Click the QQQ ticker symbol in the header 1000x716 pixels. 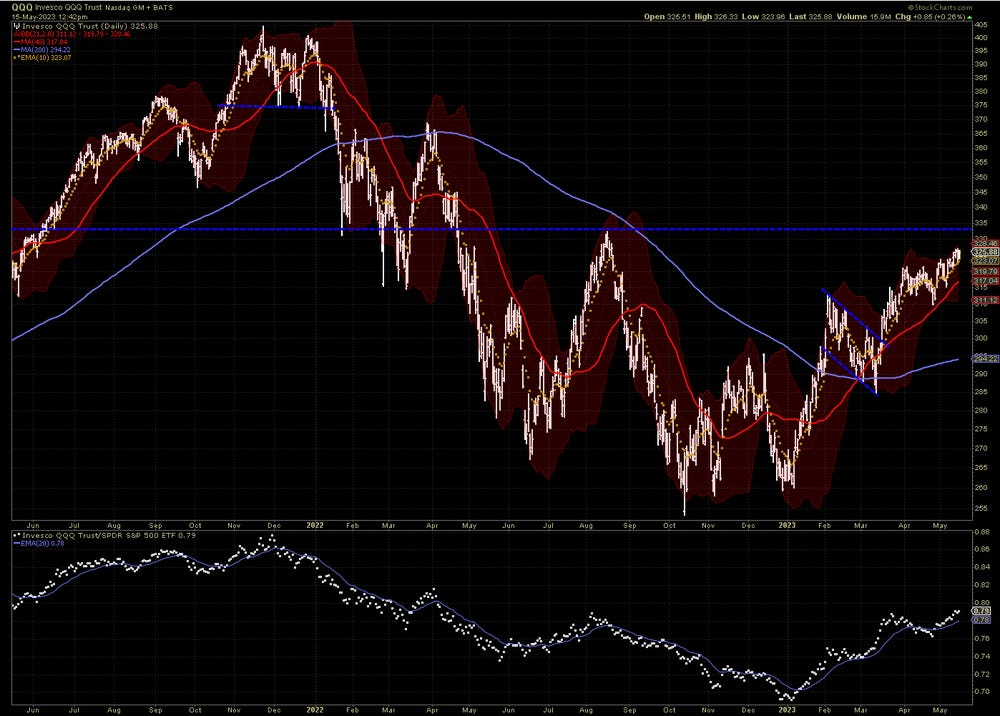[22, 7]
